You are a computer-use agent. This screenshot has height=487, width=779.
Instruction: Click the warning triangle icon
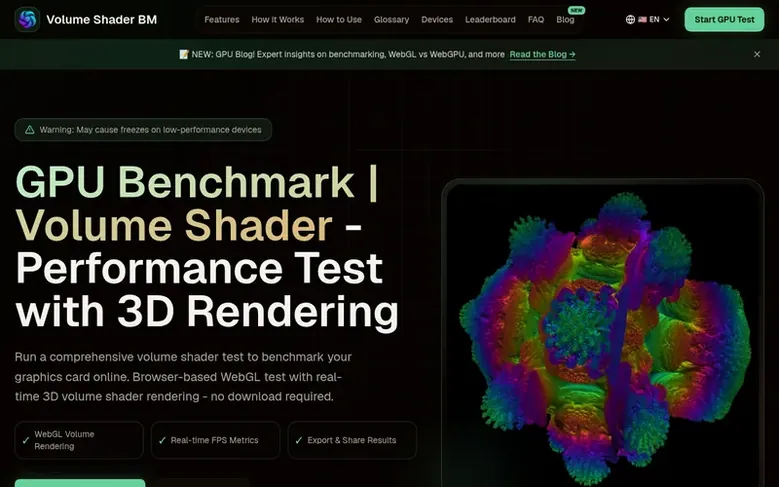tap(30, 130)
